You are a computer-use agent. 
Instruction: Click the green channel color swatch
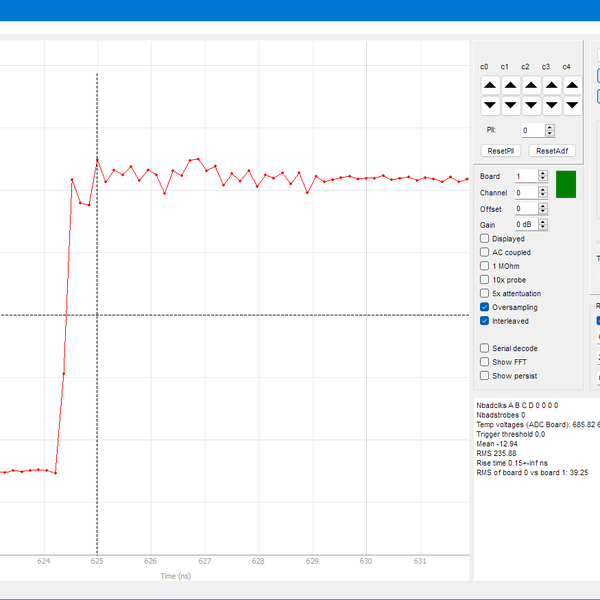click(x=567, y=184)
